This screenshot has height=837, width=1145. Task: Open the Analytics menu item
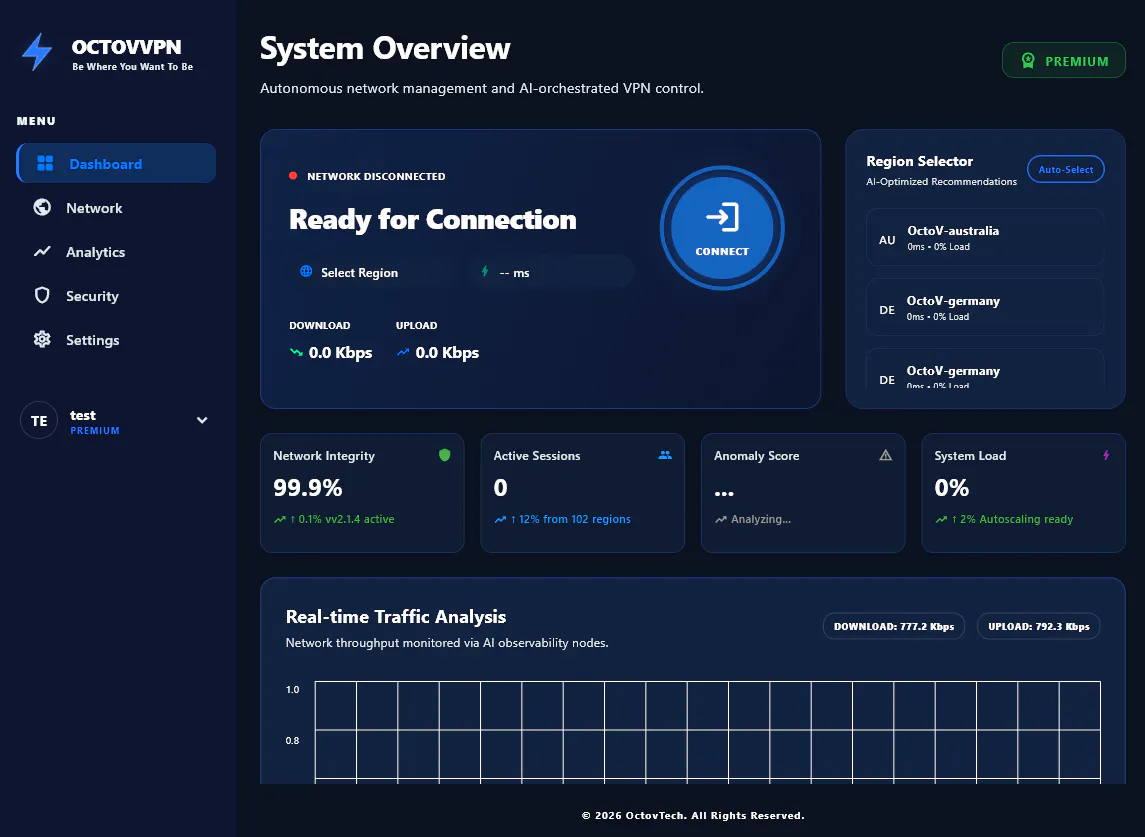click(x=116, y=251)
